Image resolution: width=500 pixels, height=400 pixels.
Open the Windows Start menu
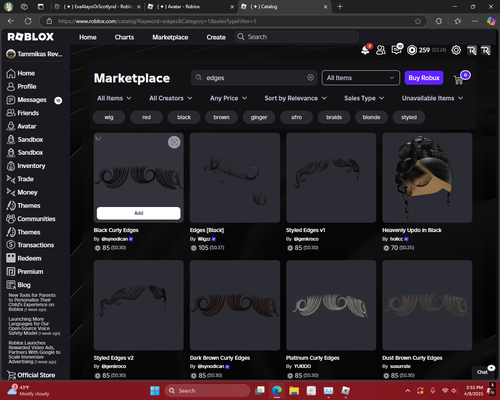coord(155,391)
